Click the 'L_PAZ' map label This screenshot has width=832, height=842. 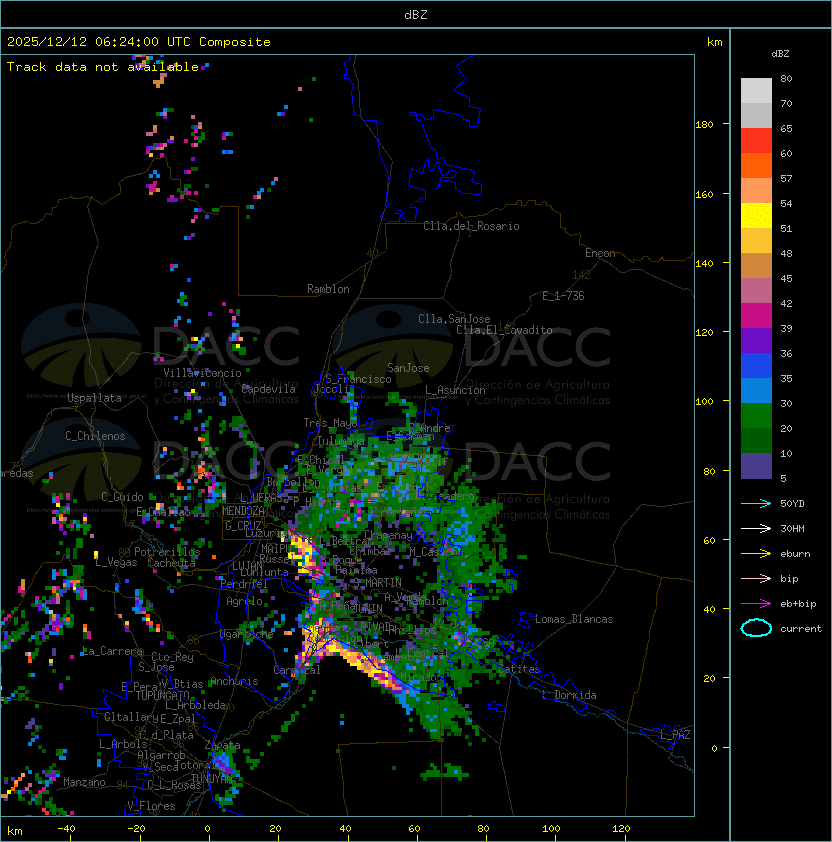675,735
